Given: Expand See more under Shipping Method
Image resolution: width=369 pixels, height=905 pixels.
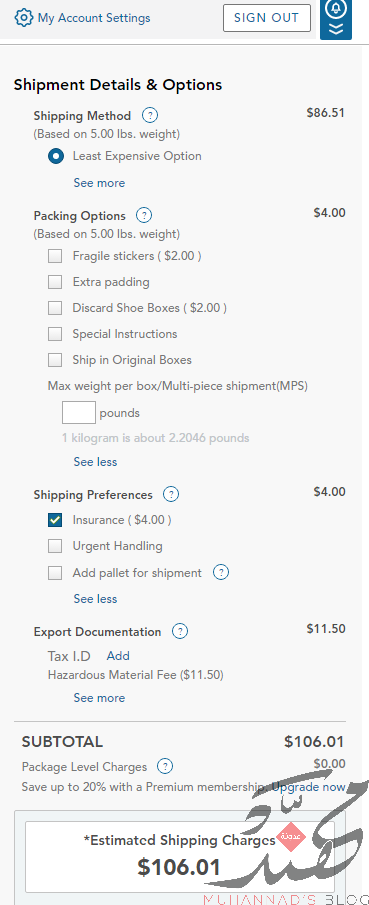Looking at the screenshot, I should click(99, 183).
